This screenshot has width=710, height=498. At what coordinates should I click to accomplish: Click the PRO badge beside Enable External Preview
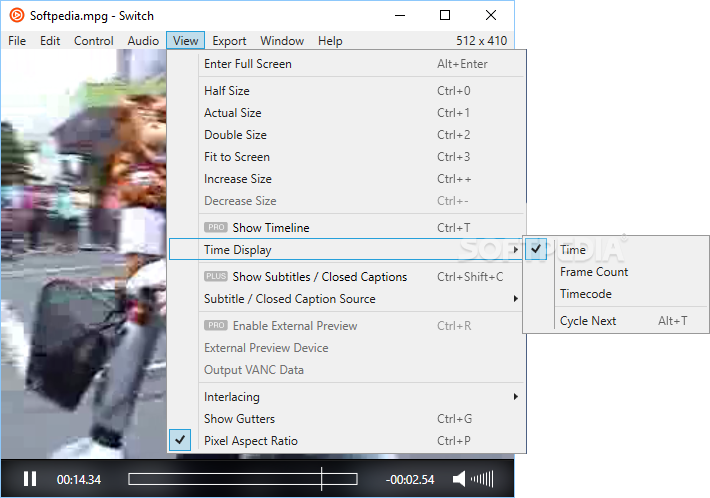[216, 325]
